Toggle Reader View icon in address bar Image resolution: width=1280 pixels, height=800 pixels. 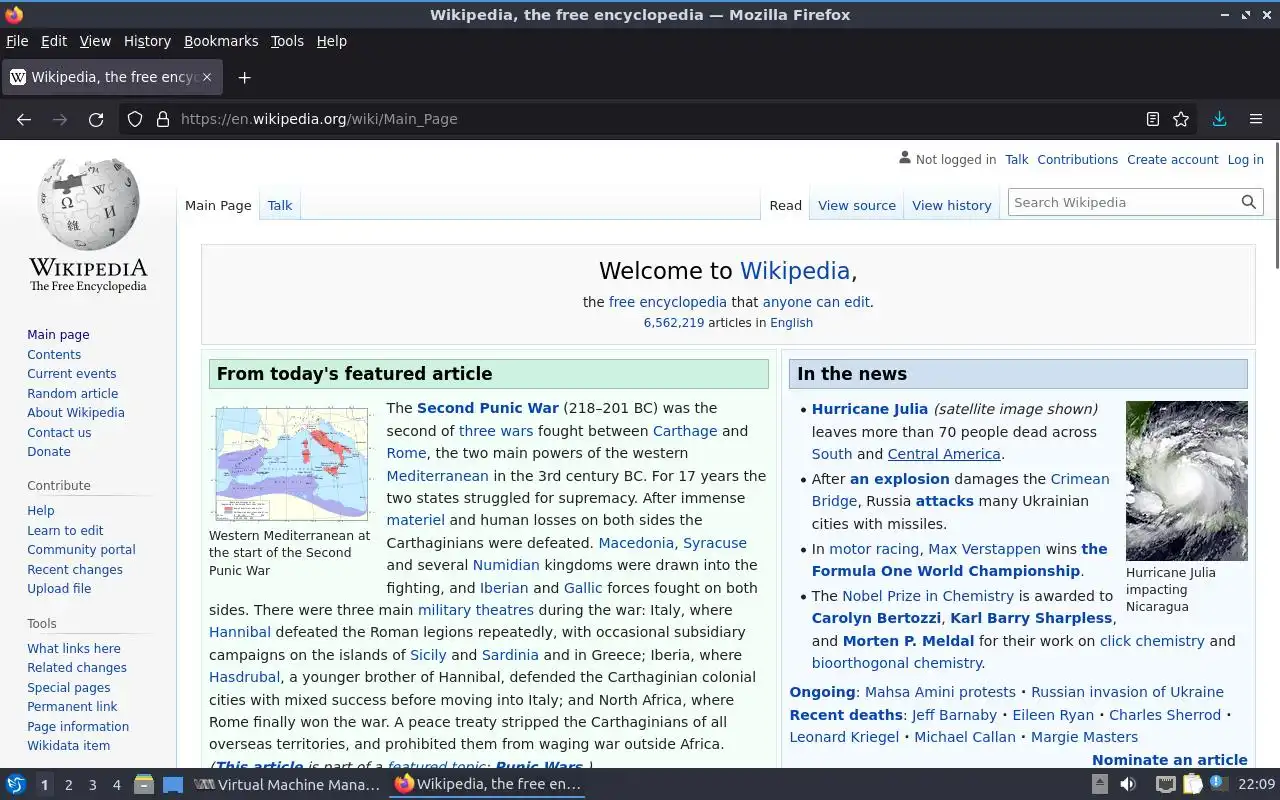(x=1153, y=119)
